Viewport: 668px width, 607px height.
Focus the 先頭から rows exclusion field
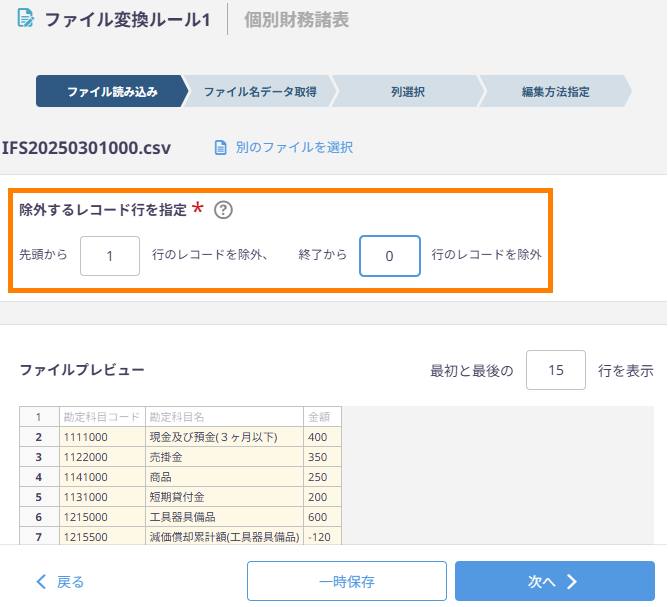110,256
